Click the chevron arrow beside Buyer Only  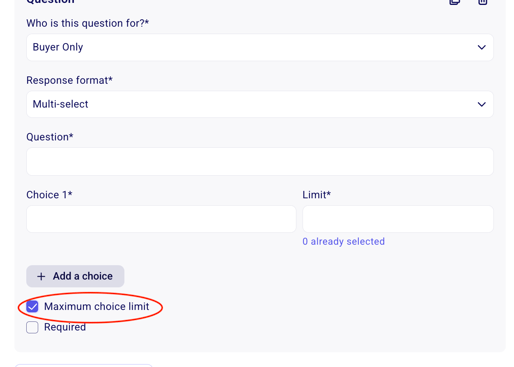pyautogui.click(x=481, y=47)
